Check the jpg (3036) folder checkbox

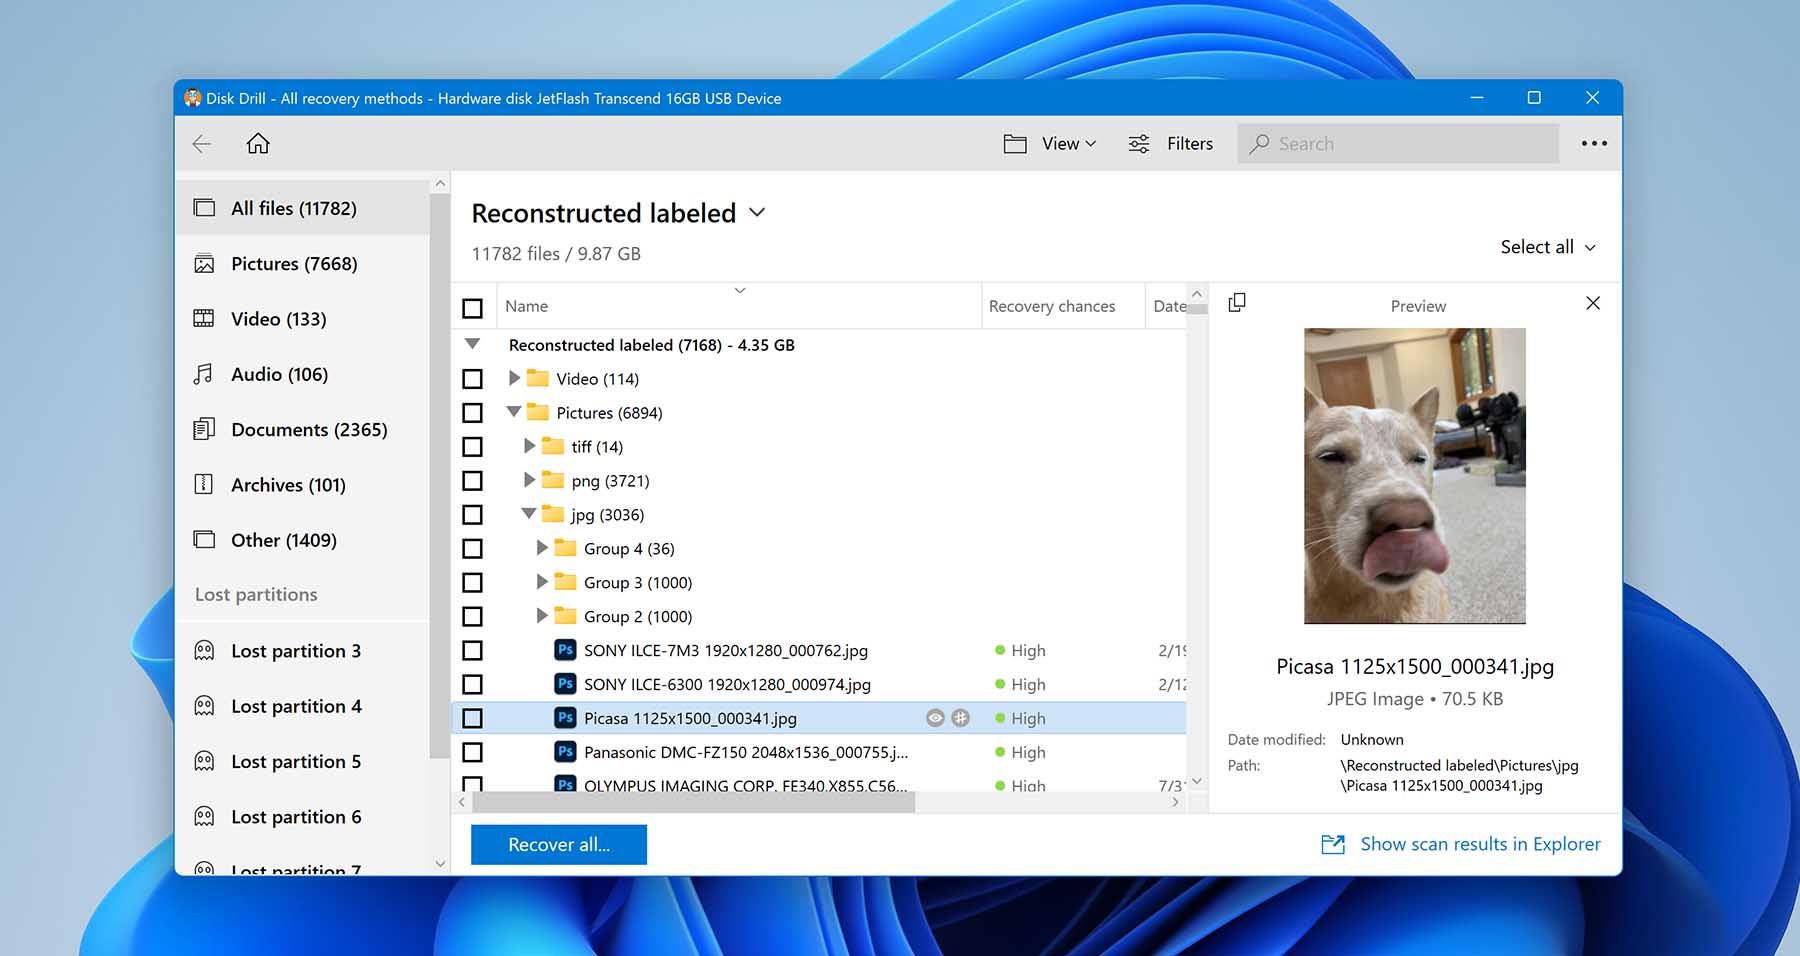[473, 515]
